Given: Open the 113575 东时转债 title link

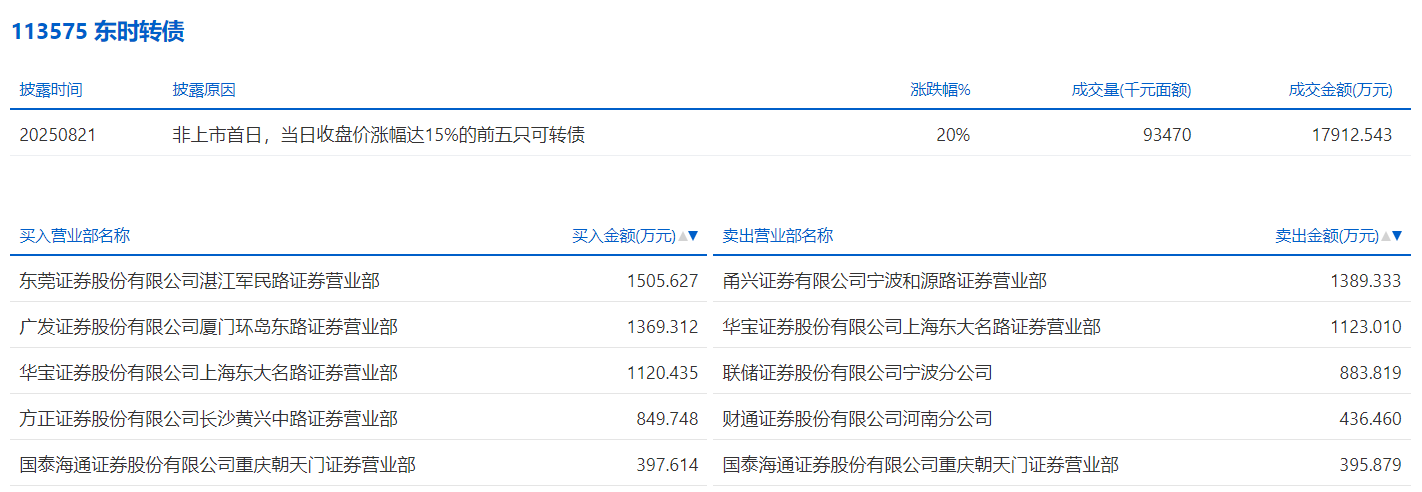Looking at the screenshot, I should pyautogui.click(x=97, y=32).
